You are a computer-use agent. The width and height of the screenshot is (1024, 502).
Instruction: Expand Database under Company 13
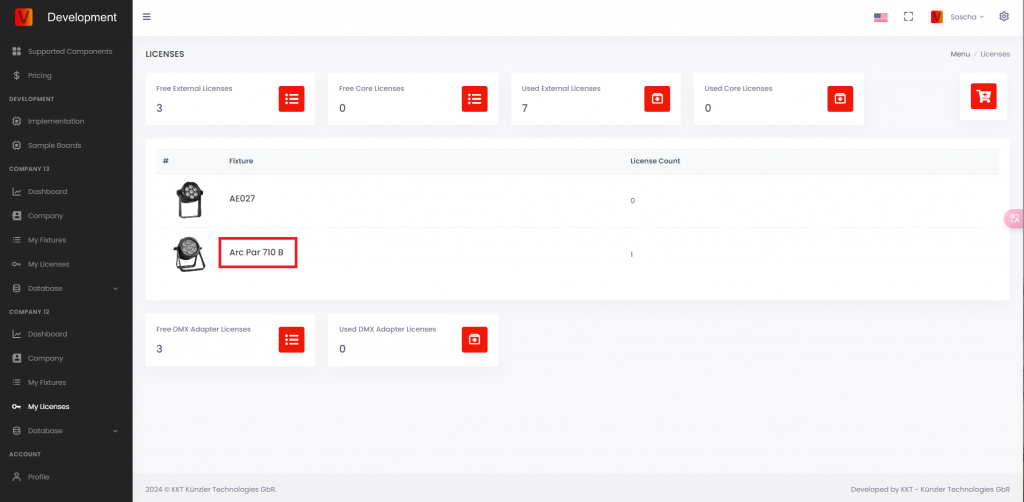tap(65, 288)
